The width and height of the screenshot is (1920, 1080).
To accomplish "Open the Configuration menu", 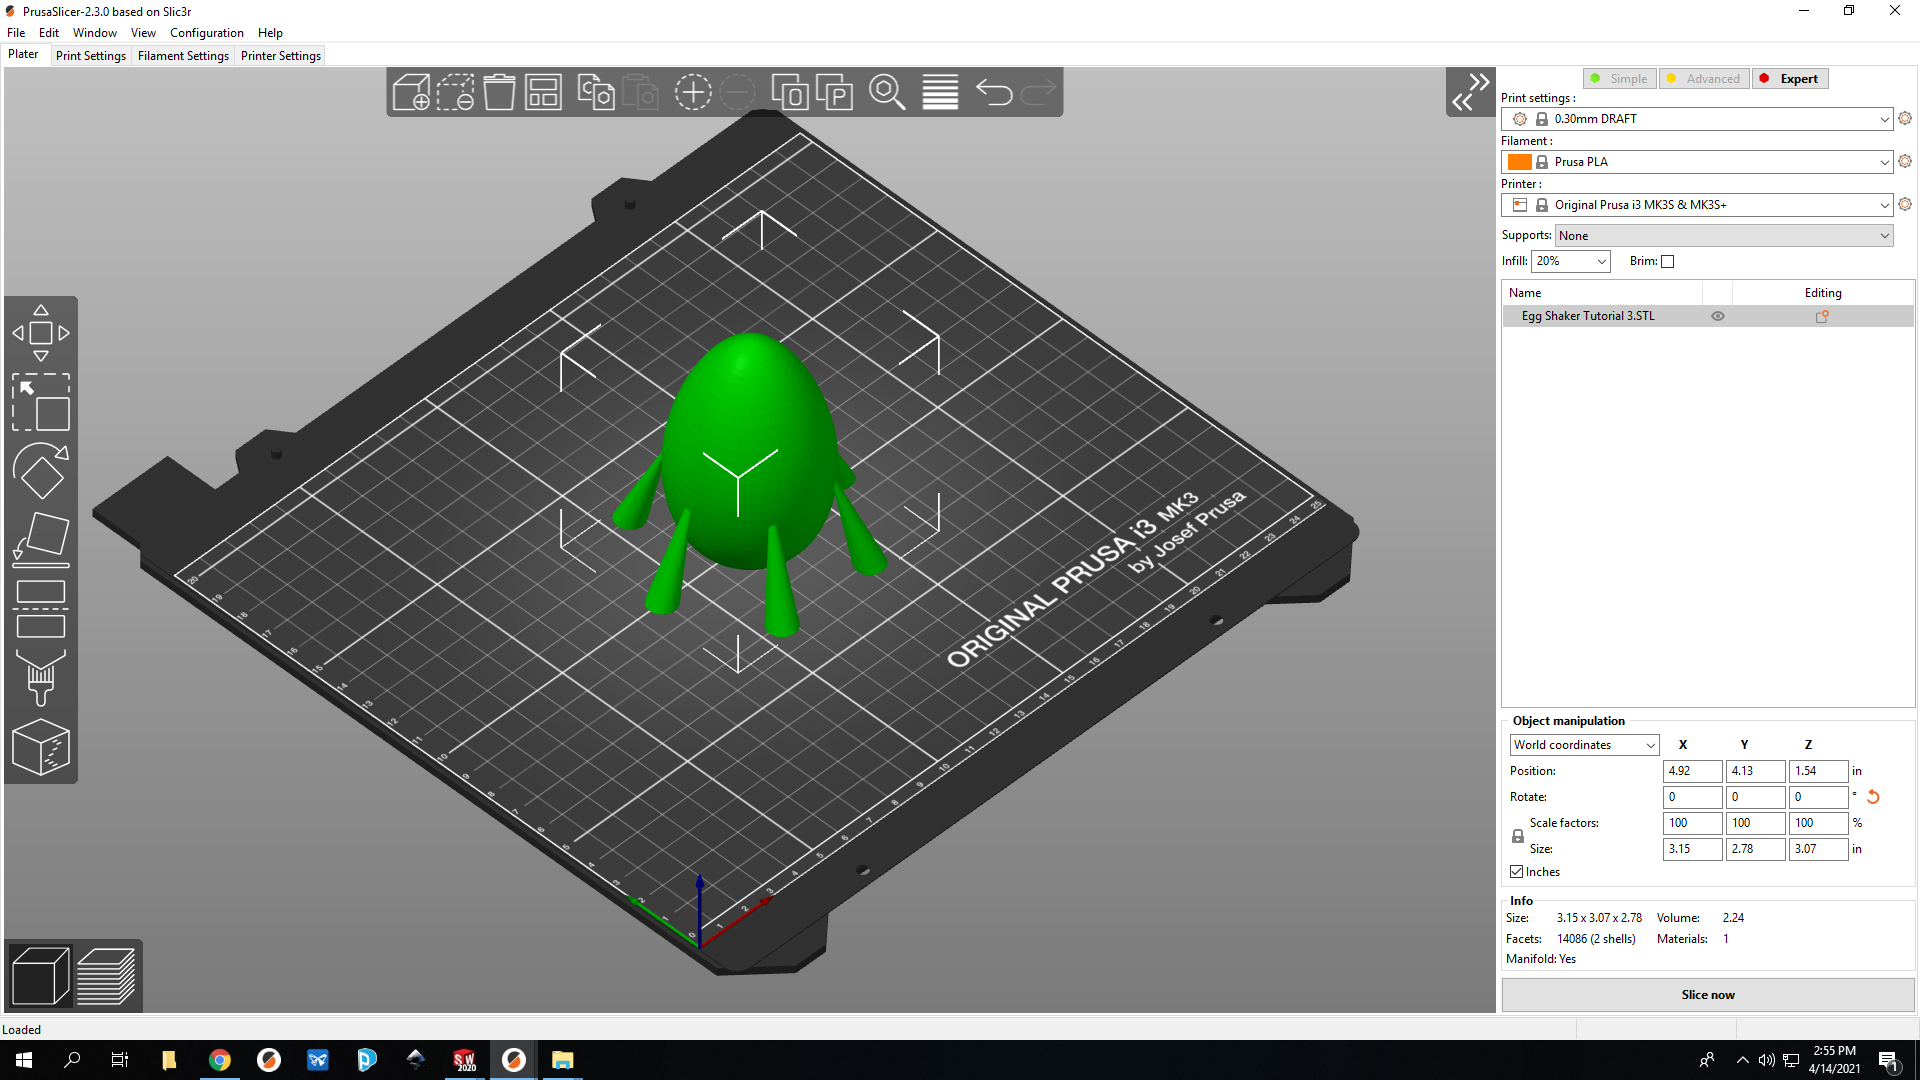I will 207,33.
